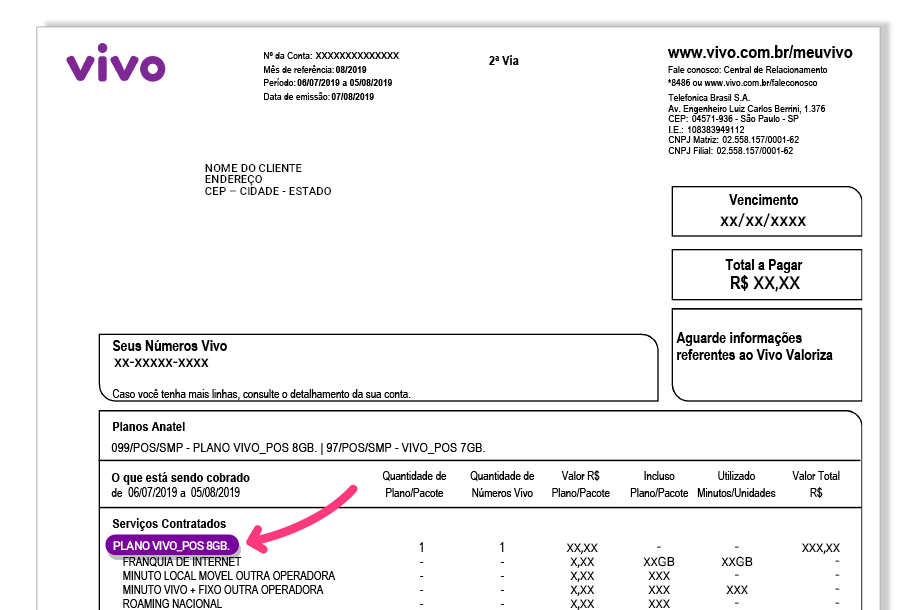Click 'MINUTO LOCAL MOVEL OUTRA OPERADORA' row
920x610 pixels.
pyautogui.click(x=229, y=576)
